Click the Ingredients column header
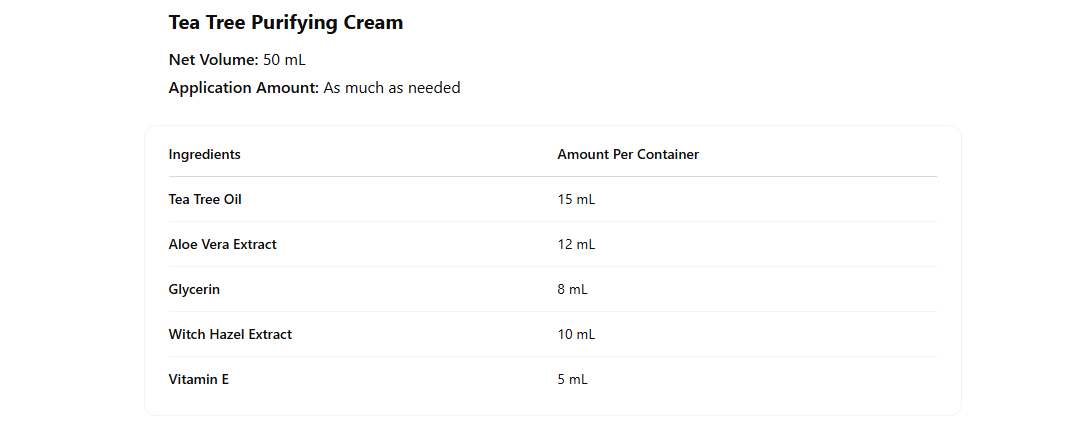This screenshot has height=448, width=1072. 204,154
